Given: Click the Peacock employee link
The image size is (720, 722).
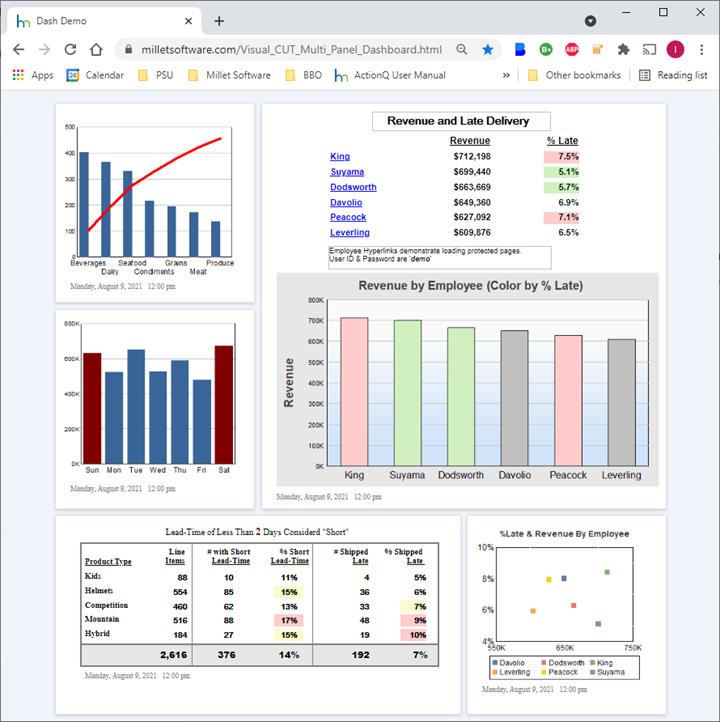Looking at the screenshot, I should (348, 217).
